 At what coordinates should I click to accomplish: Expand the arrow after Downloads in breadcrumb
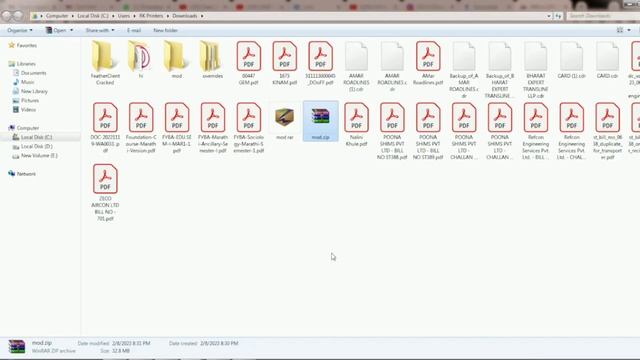point(202,16)
